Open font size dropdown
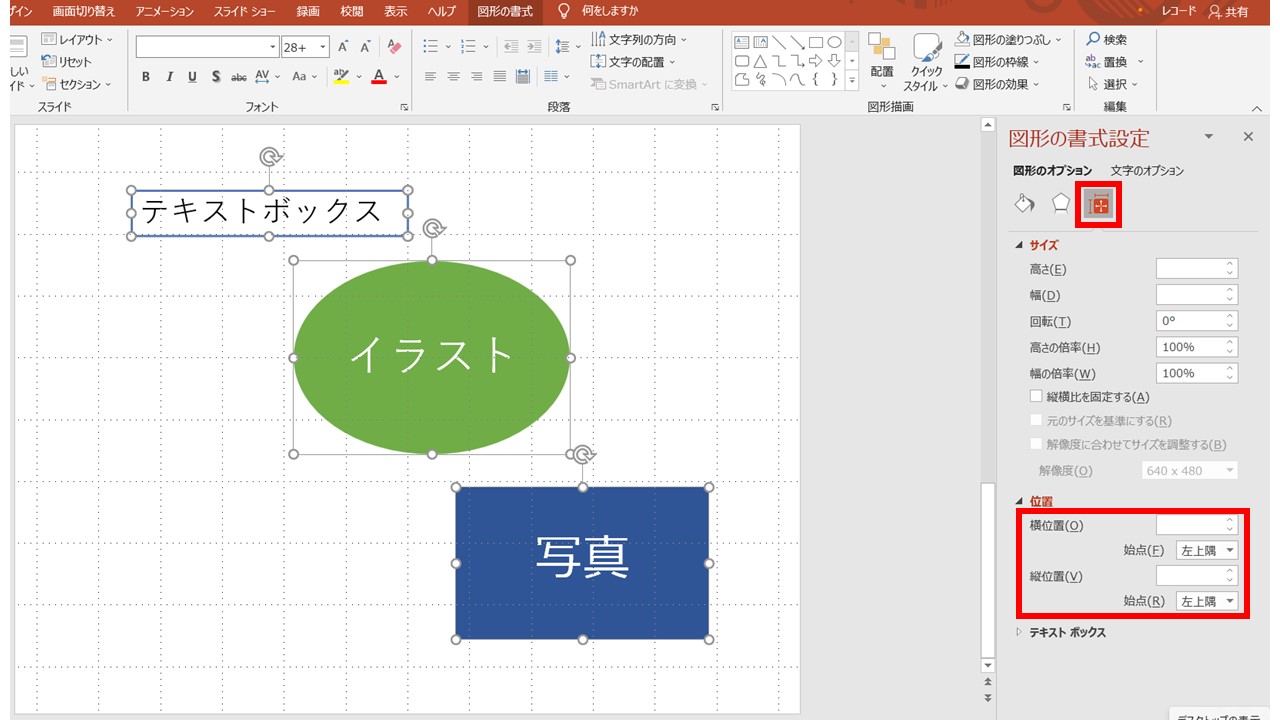 [323, 47]
